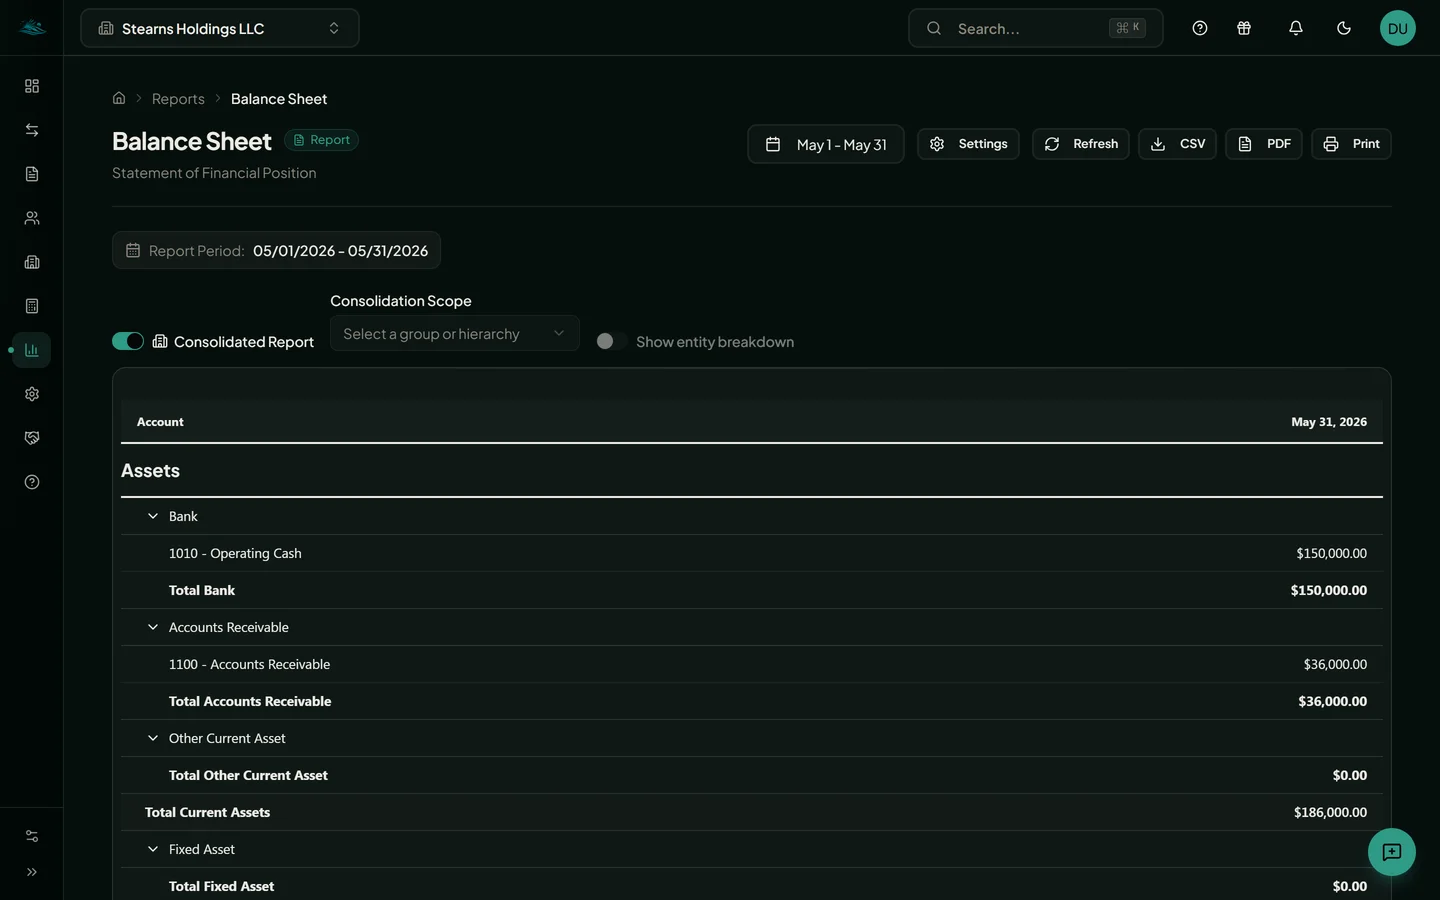The width and height of the screenshot is (1440, 900).
Task: Open the sidebar help question mark icon
Action: click(32, 482)
